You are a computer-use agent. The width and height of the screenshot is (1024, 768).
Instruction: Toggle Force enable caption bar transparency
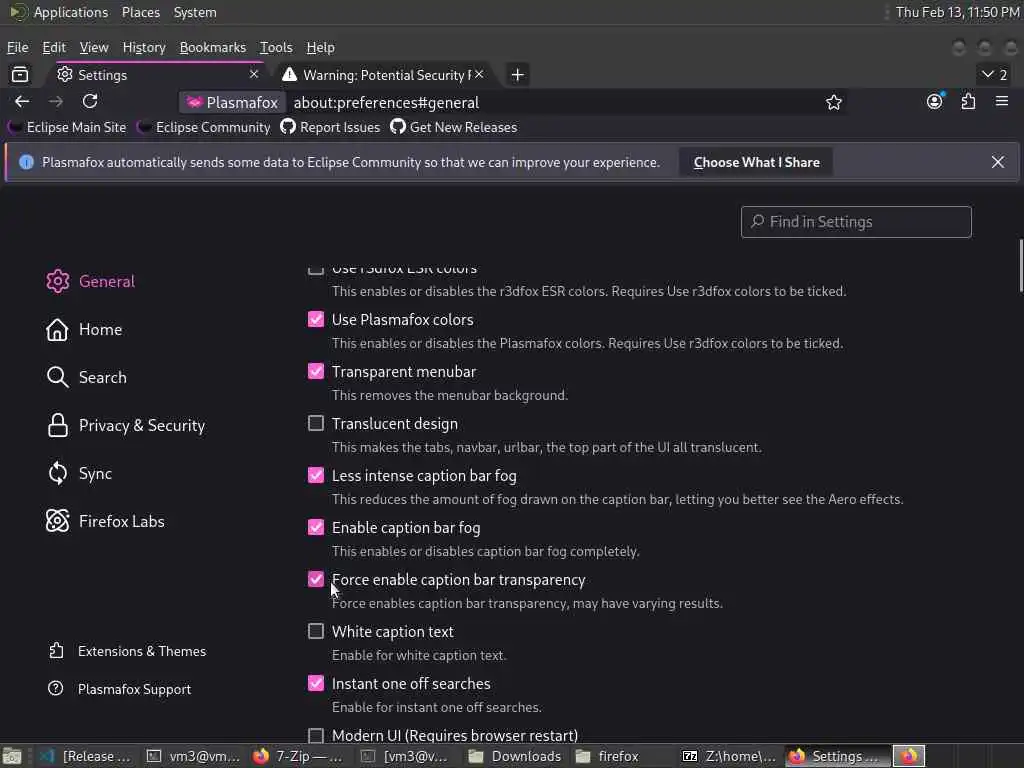(x=315, y=579)
